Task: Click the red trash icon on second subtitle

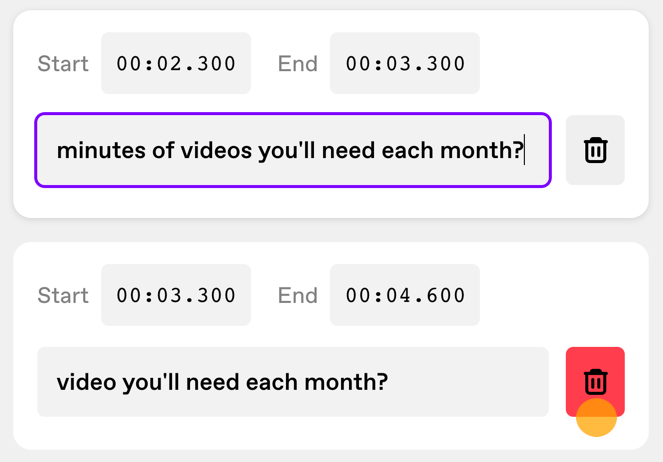Action: [595, 382]
